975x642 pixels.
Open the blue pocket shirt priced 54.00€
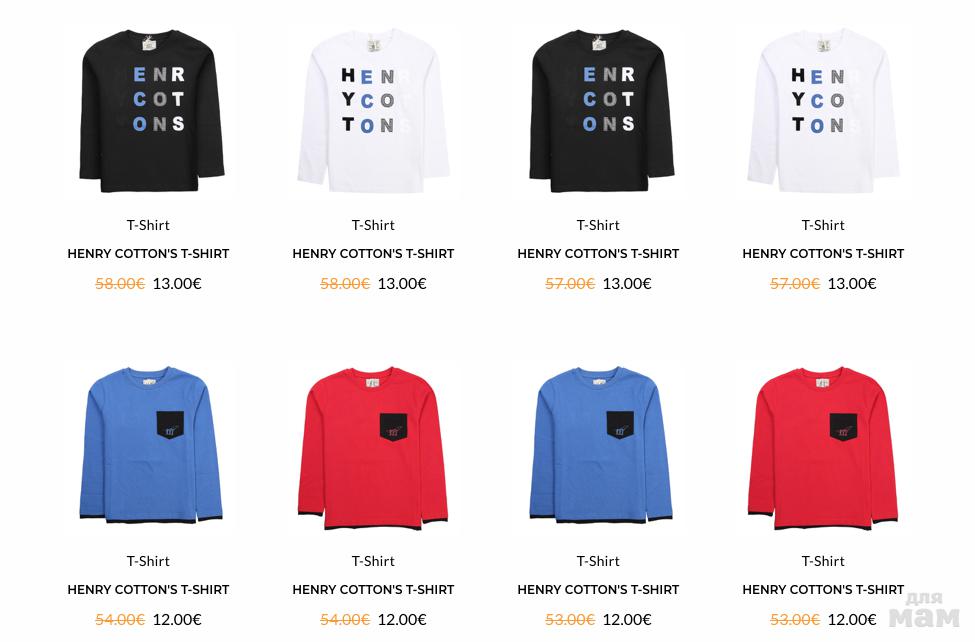click(x=150, y=445)
